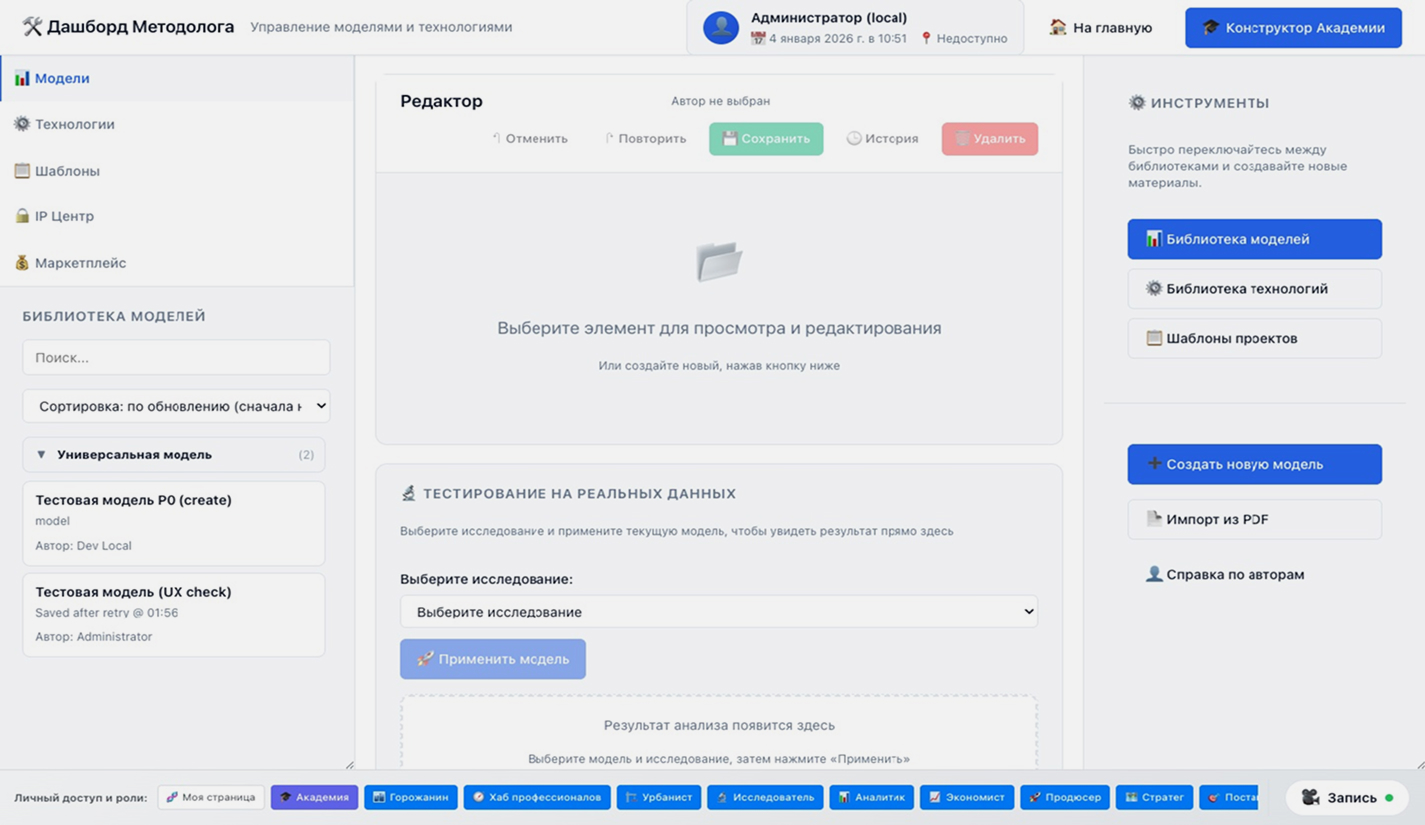
Task: Click the folder icon in the editor
Action: click(719, 262)
